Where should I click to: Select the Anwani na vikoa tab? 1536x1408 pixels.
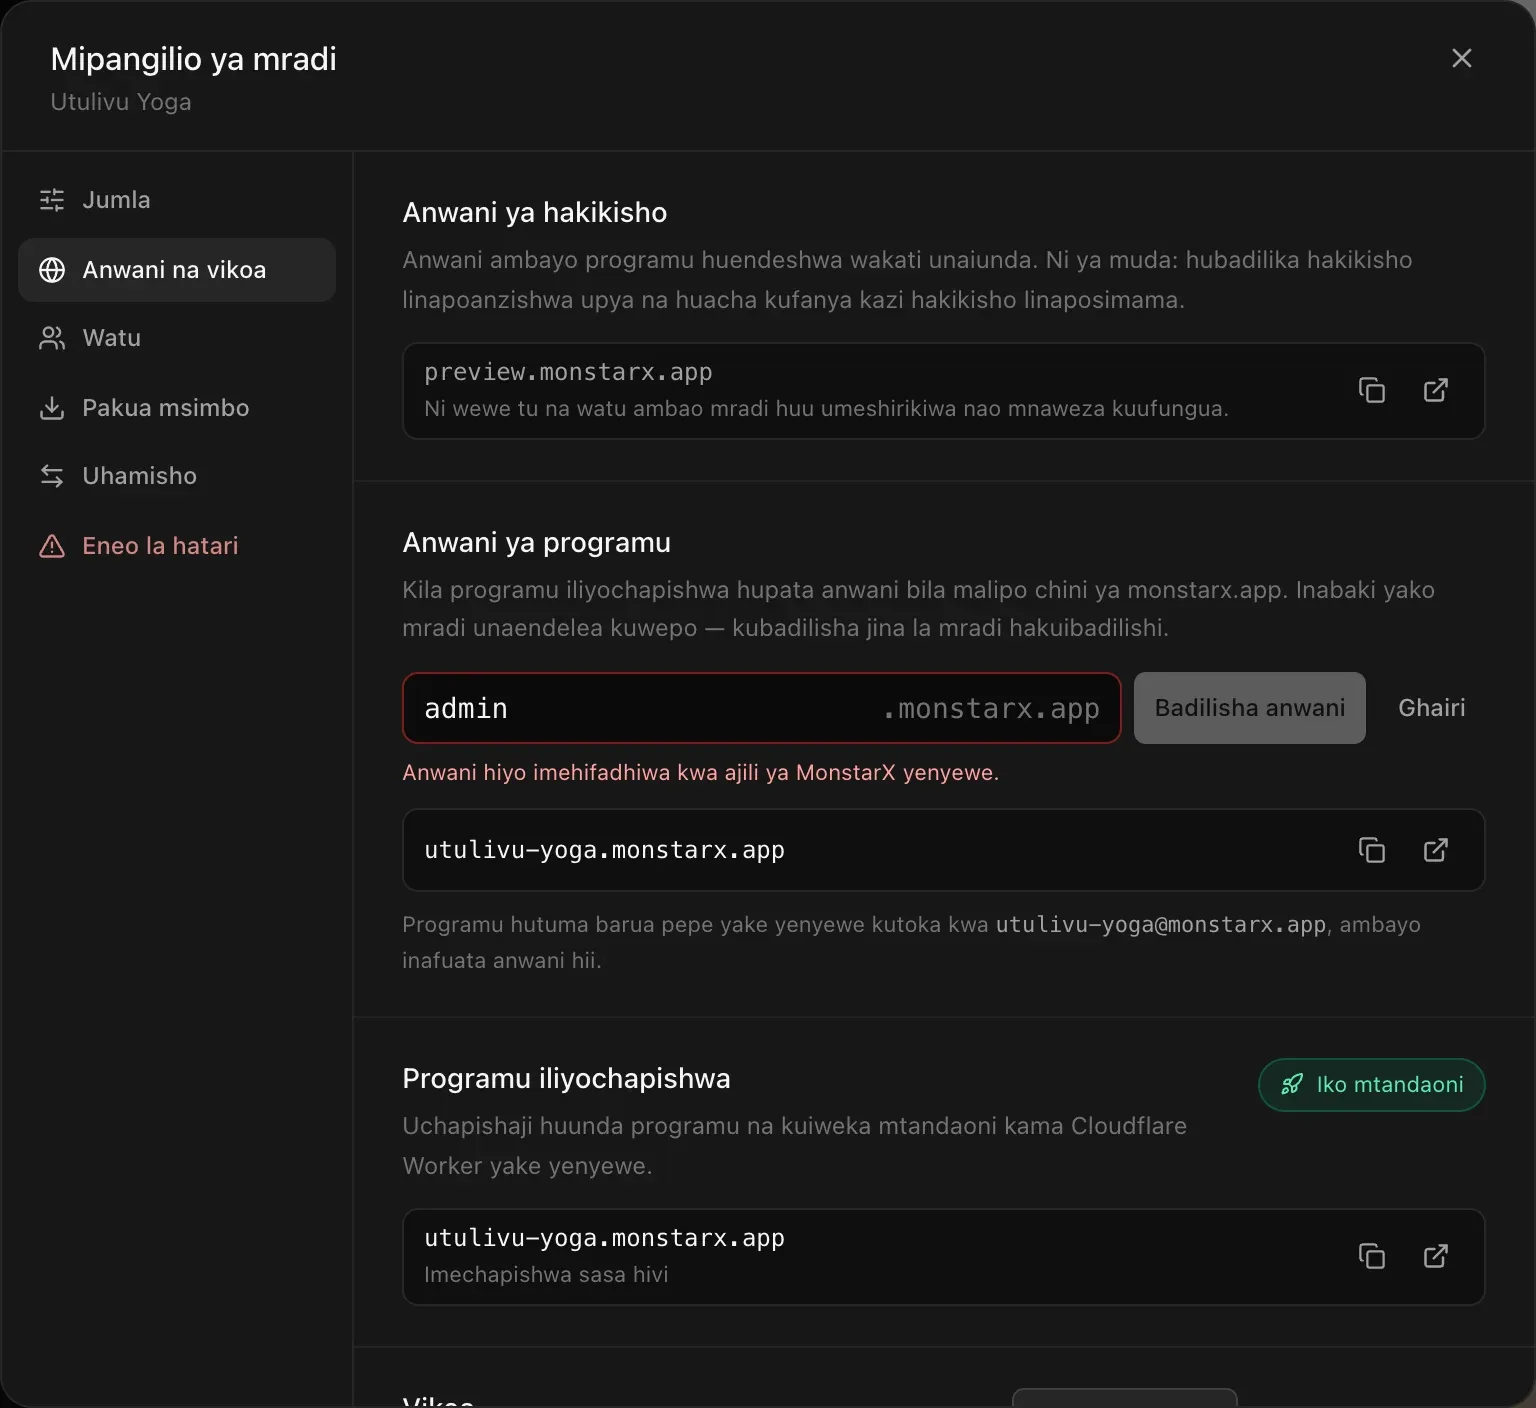177,270
